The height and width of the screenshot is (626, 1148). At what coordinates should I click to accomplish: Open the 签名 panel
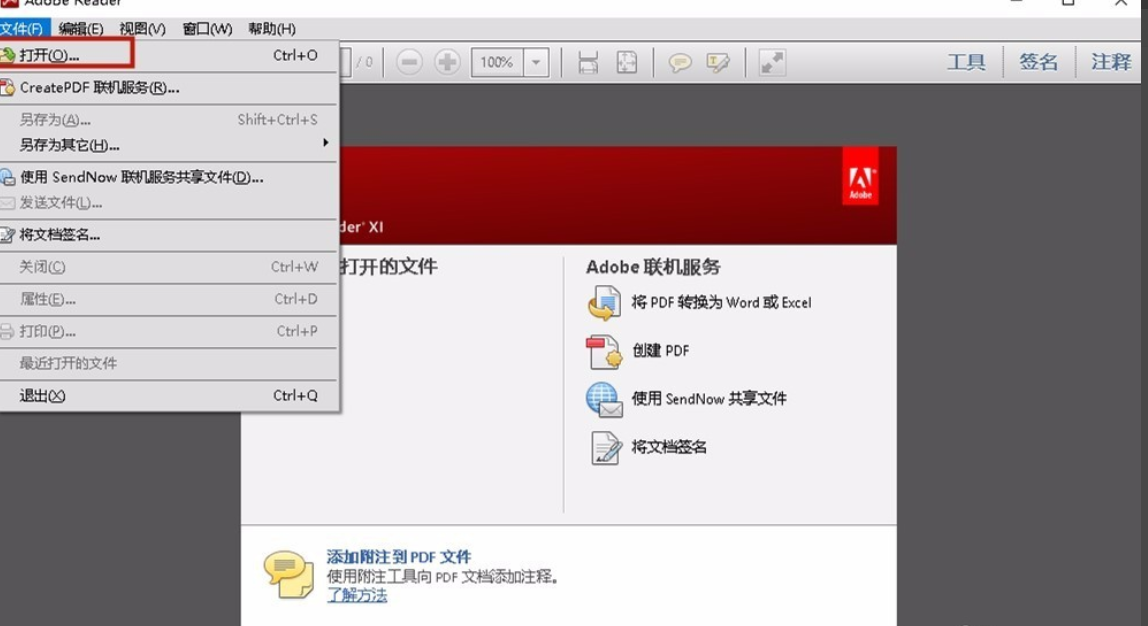tap(1040, 60)
